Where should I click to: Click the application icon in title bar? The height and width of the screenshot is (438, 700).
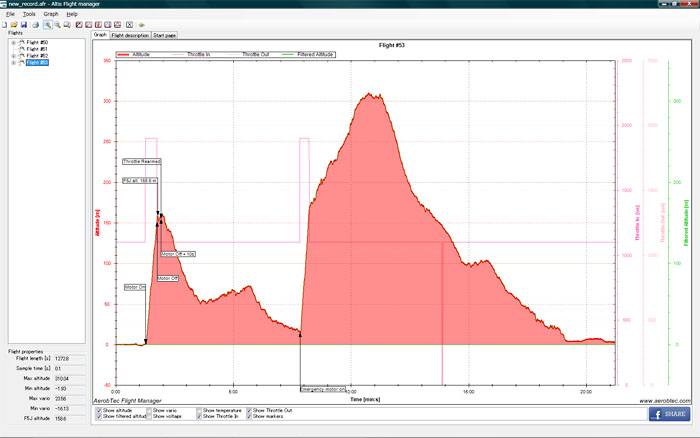pyautogui.click(x=4, y=4)
